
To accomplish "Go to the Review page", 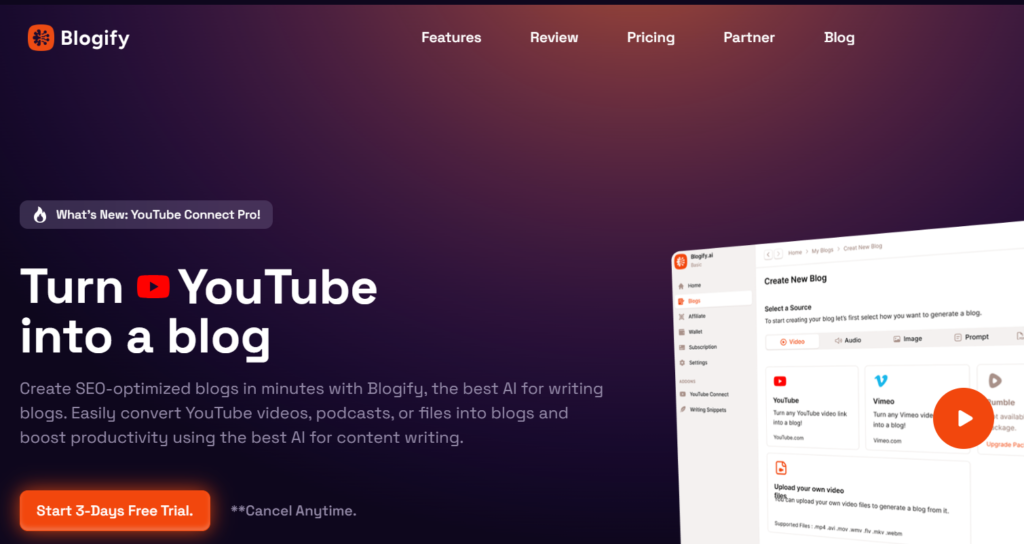I will tap(554, 38).
